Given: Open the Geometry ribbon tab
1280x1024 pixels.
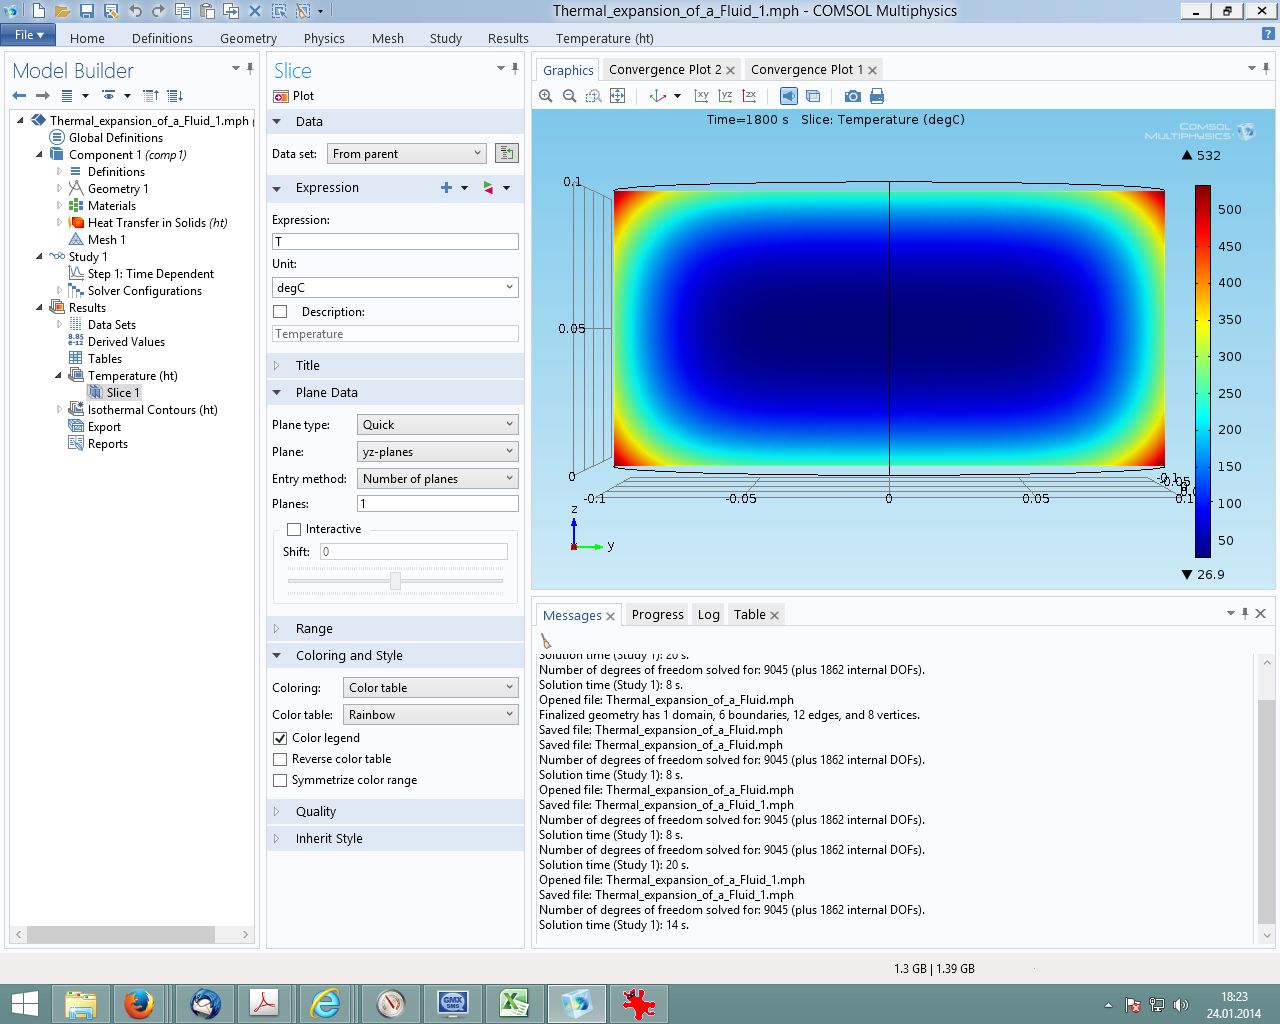Looking at the screenshot, I should pyautogui.click(x=248, y=38).
